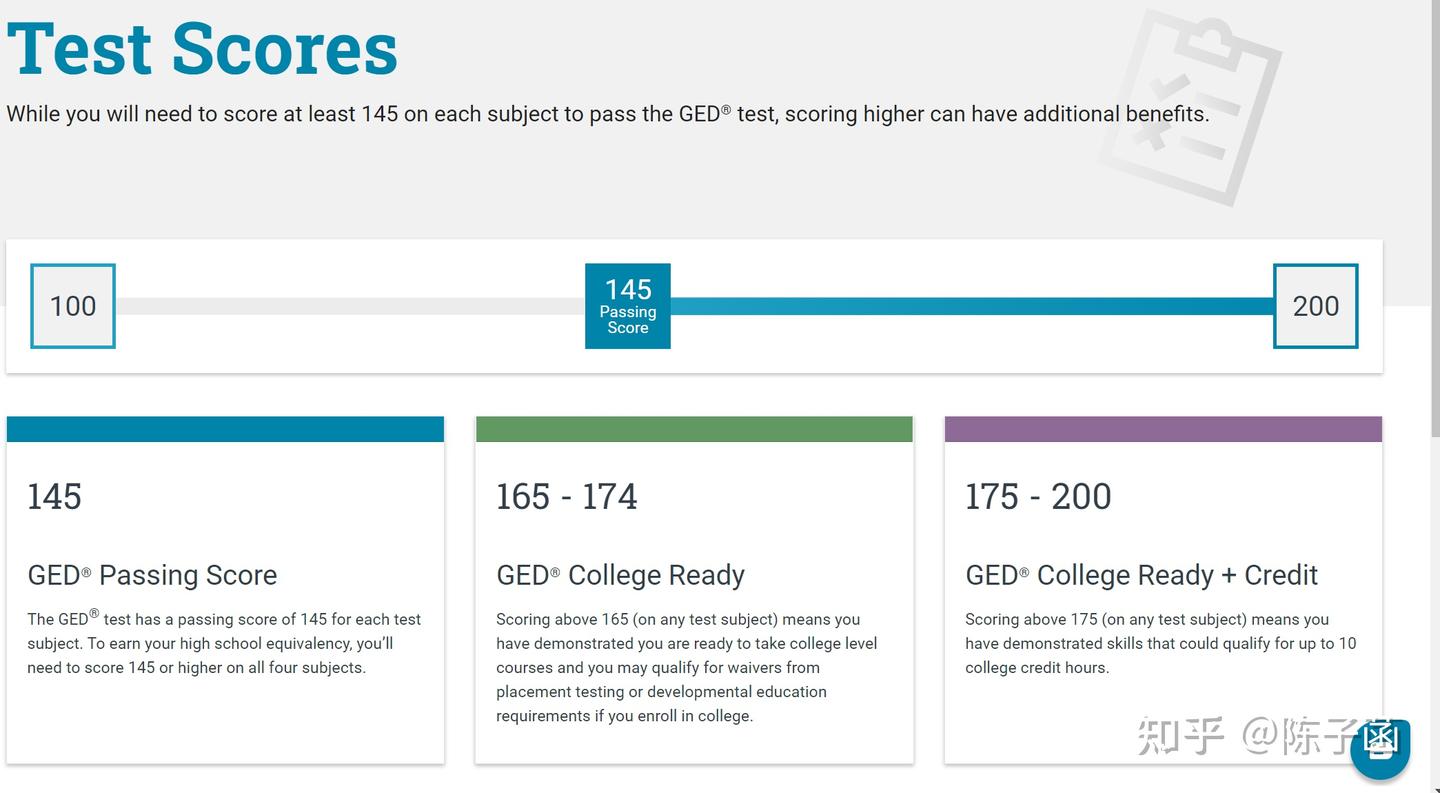Click the GED Passing Score card title
Image resolution: width=1440 pixels, height=793 pixels.
pos(152,575)
